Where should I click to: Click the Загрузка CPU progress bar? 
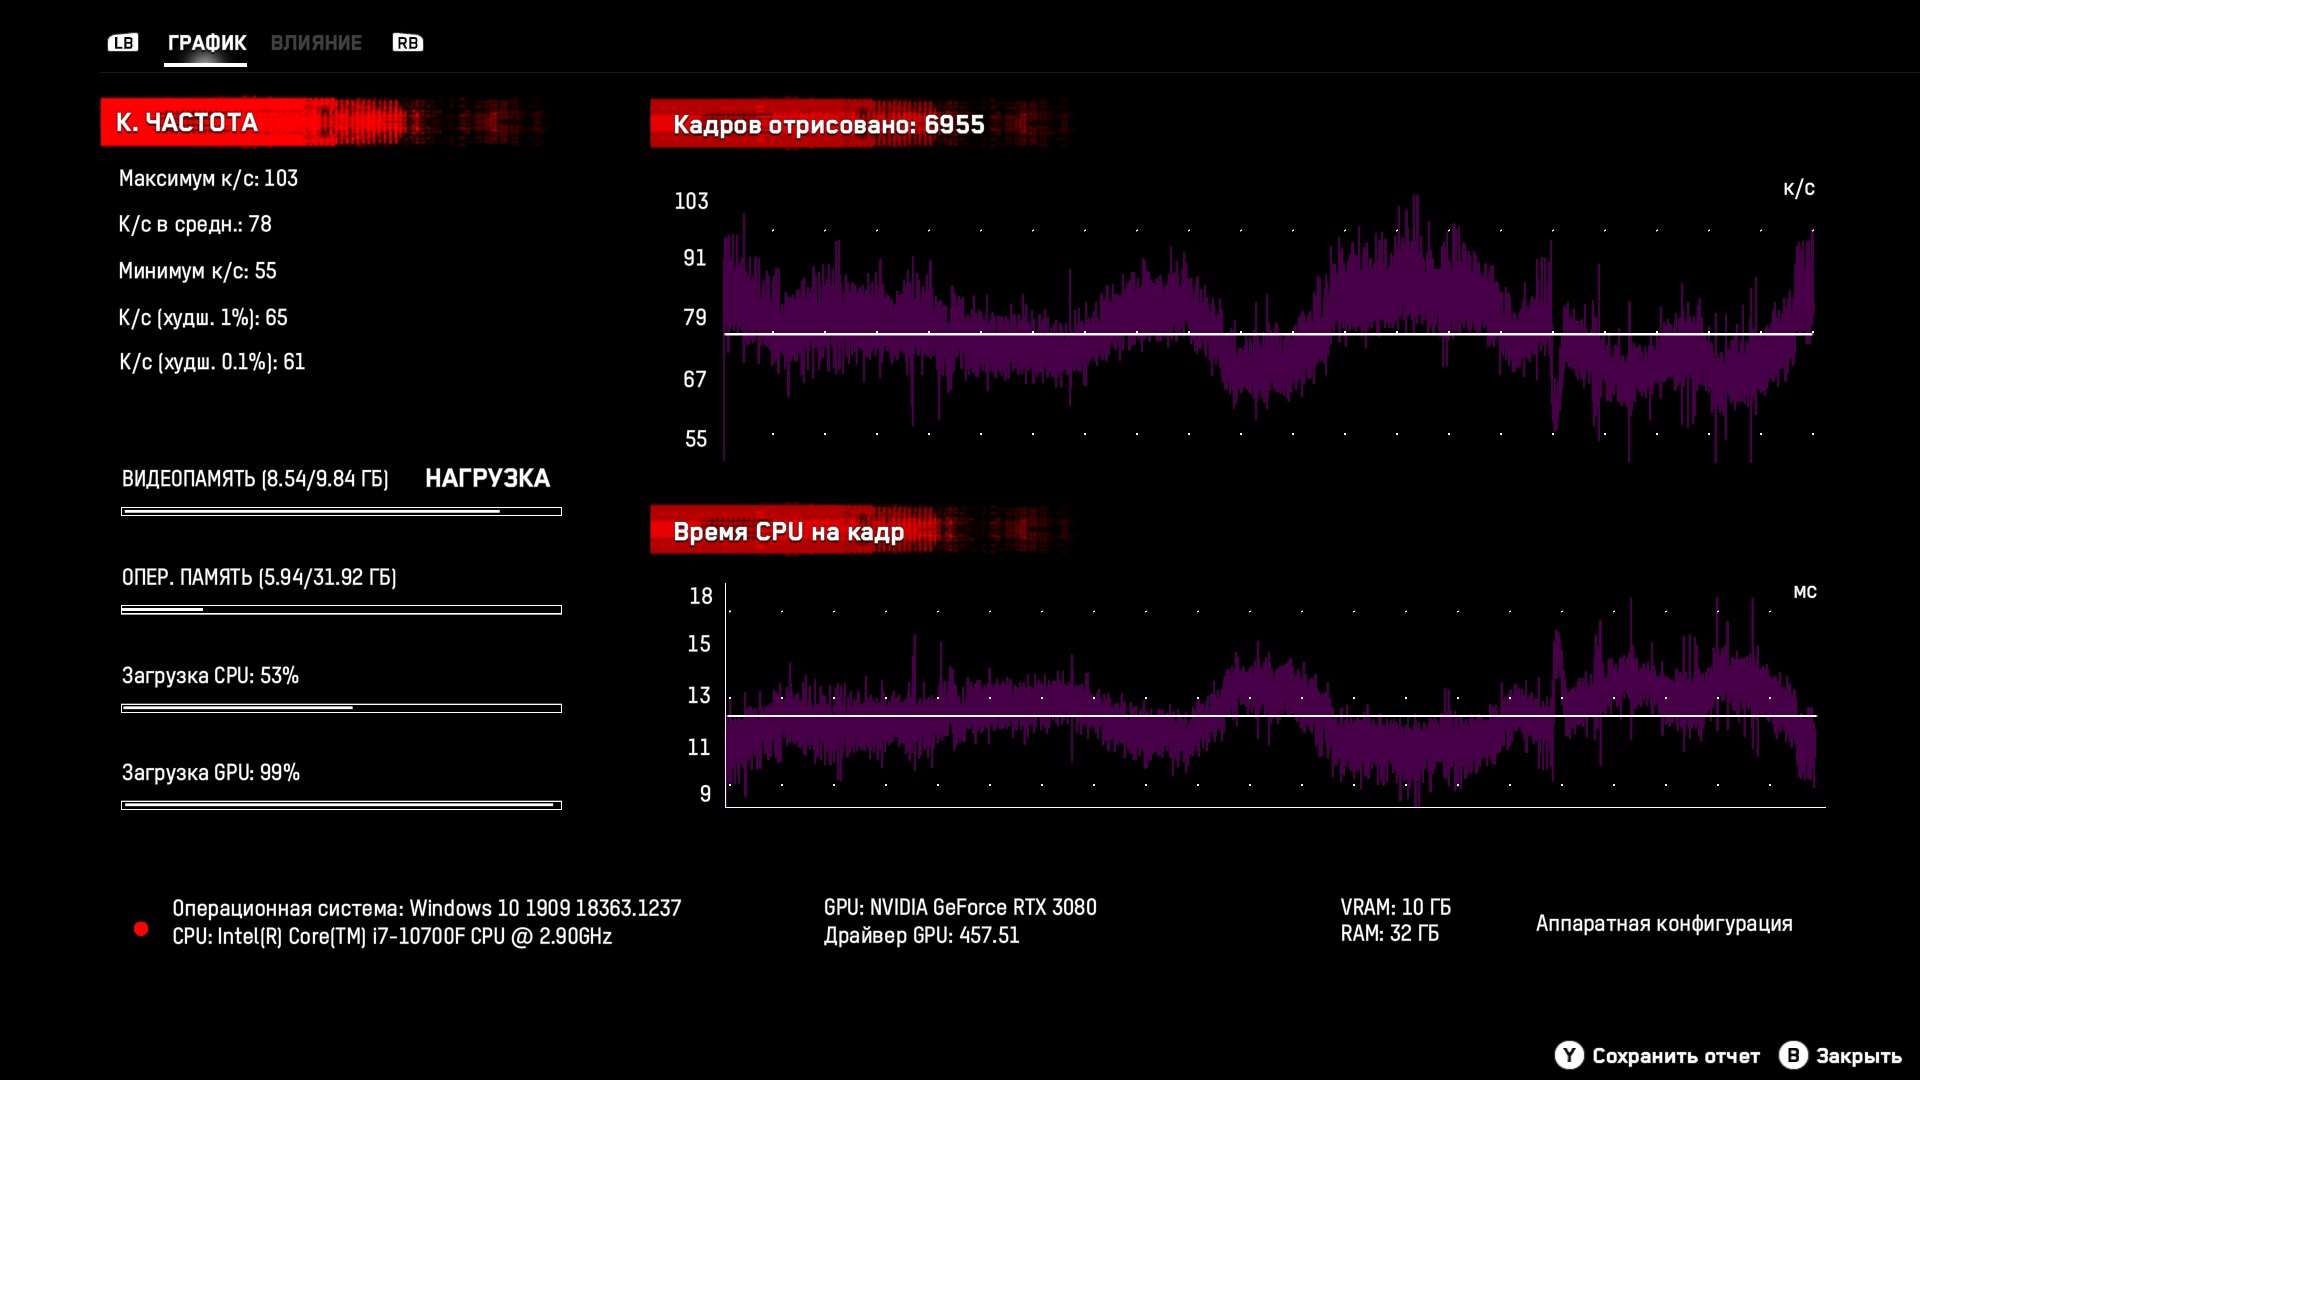pyautogui.click(x=341, y=708)
